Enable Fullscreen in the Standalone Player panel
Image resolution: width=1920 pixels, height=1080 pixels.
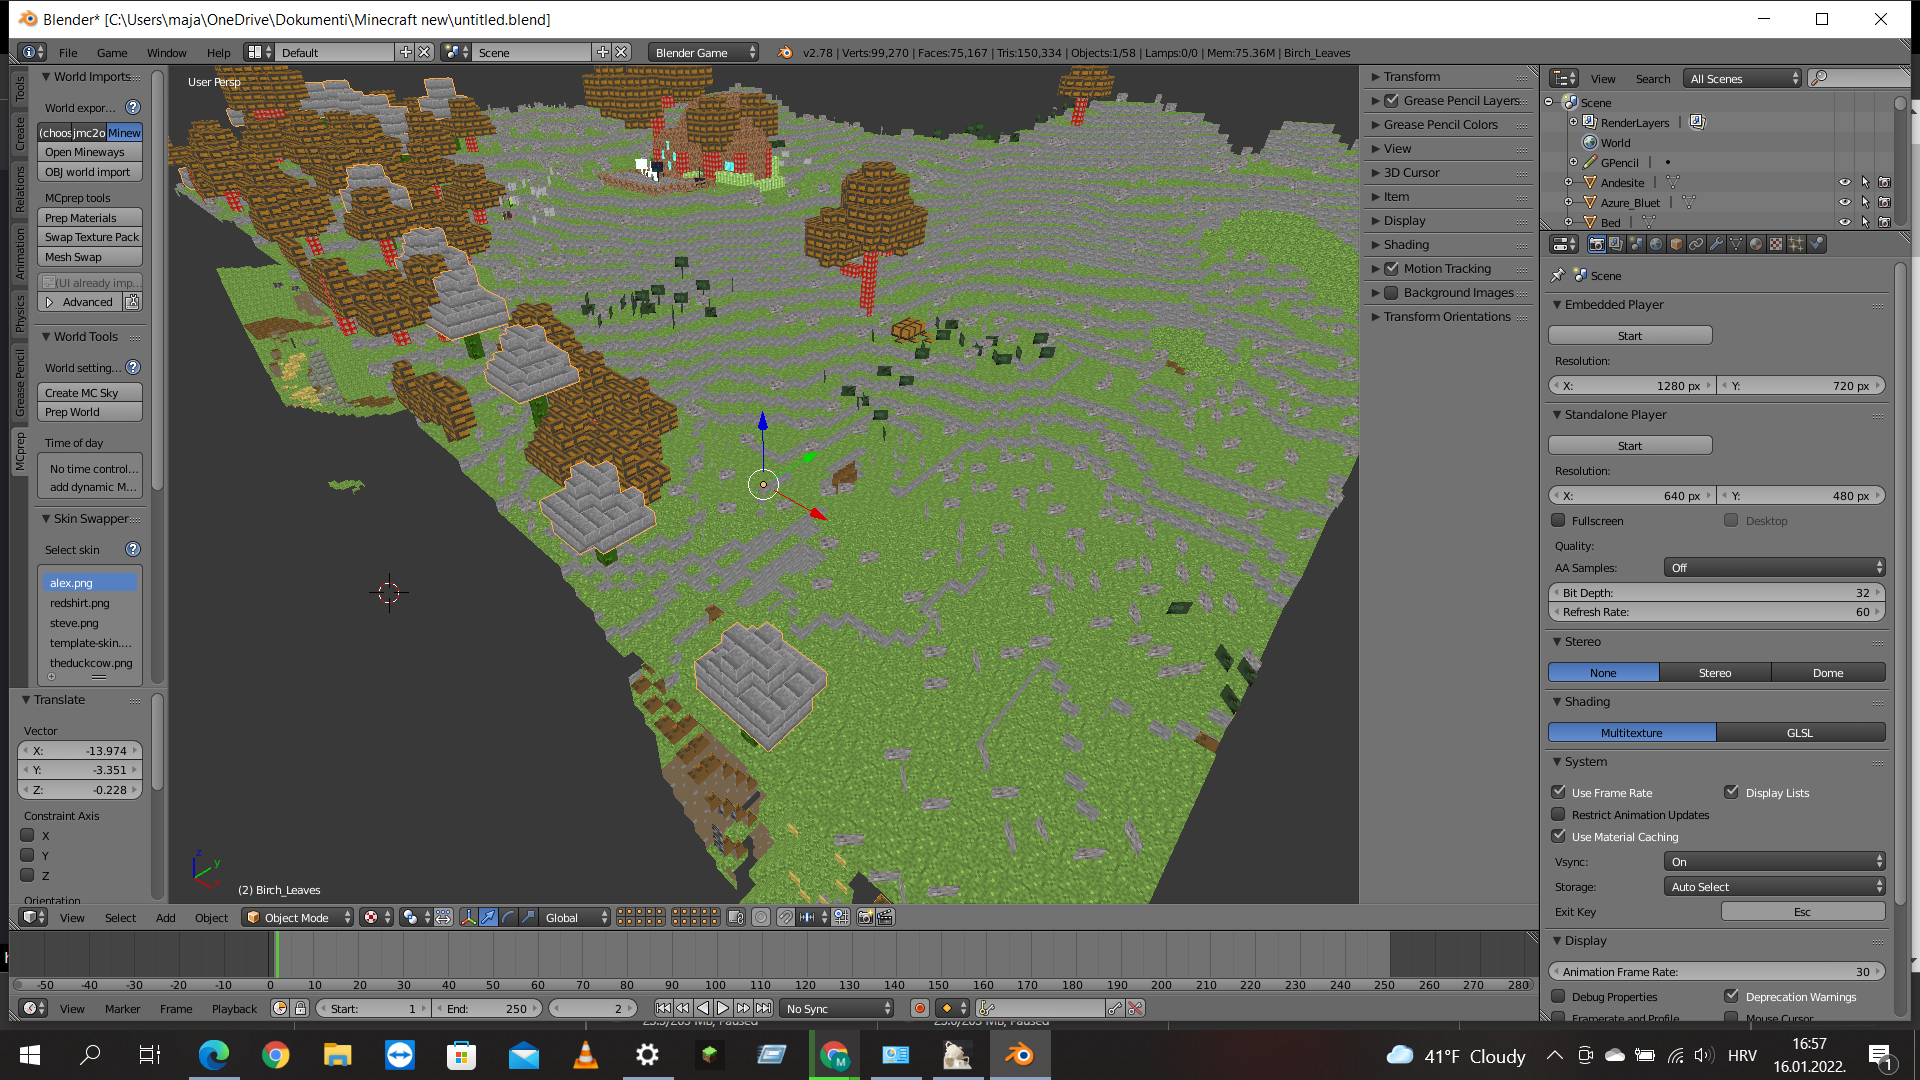coord(1559,520)
